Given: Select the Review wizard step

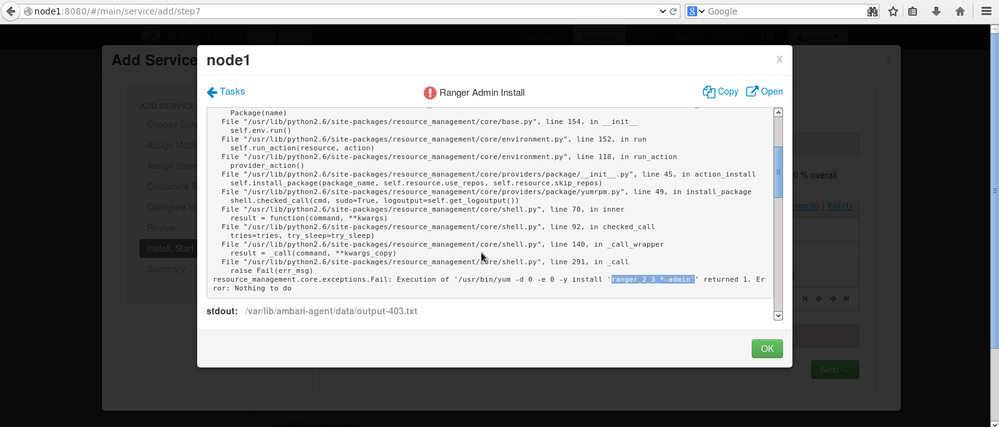Looking at the screenshot, I should pyautogui.click(x=162, y=228).
